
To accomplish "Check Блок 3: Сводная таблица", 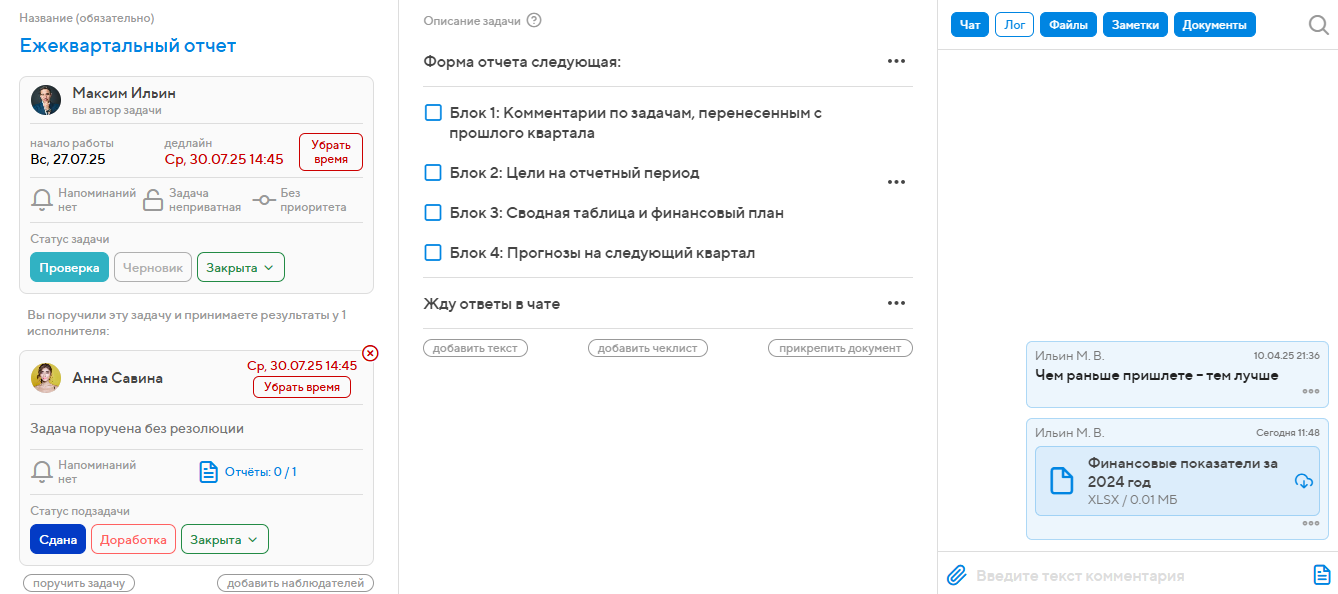I will pos(433,213).
